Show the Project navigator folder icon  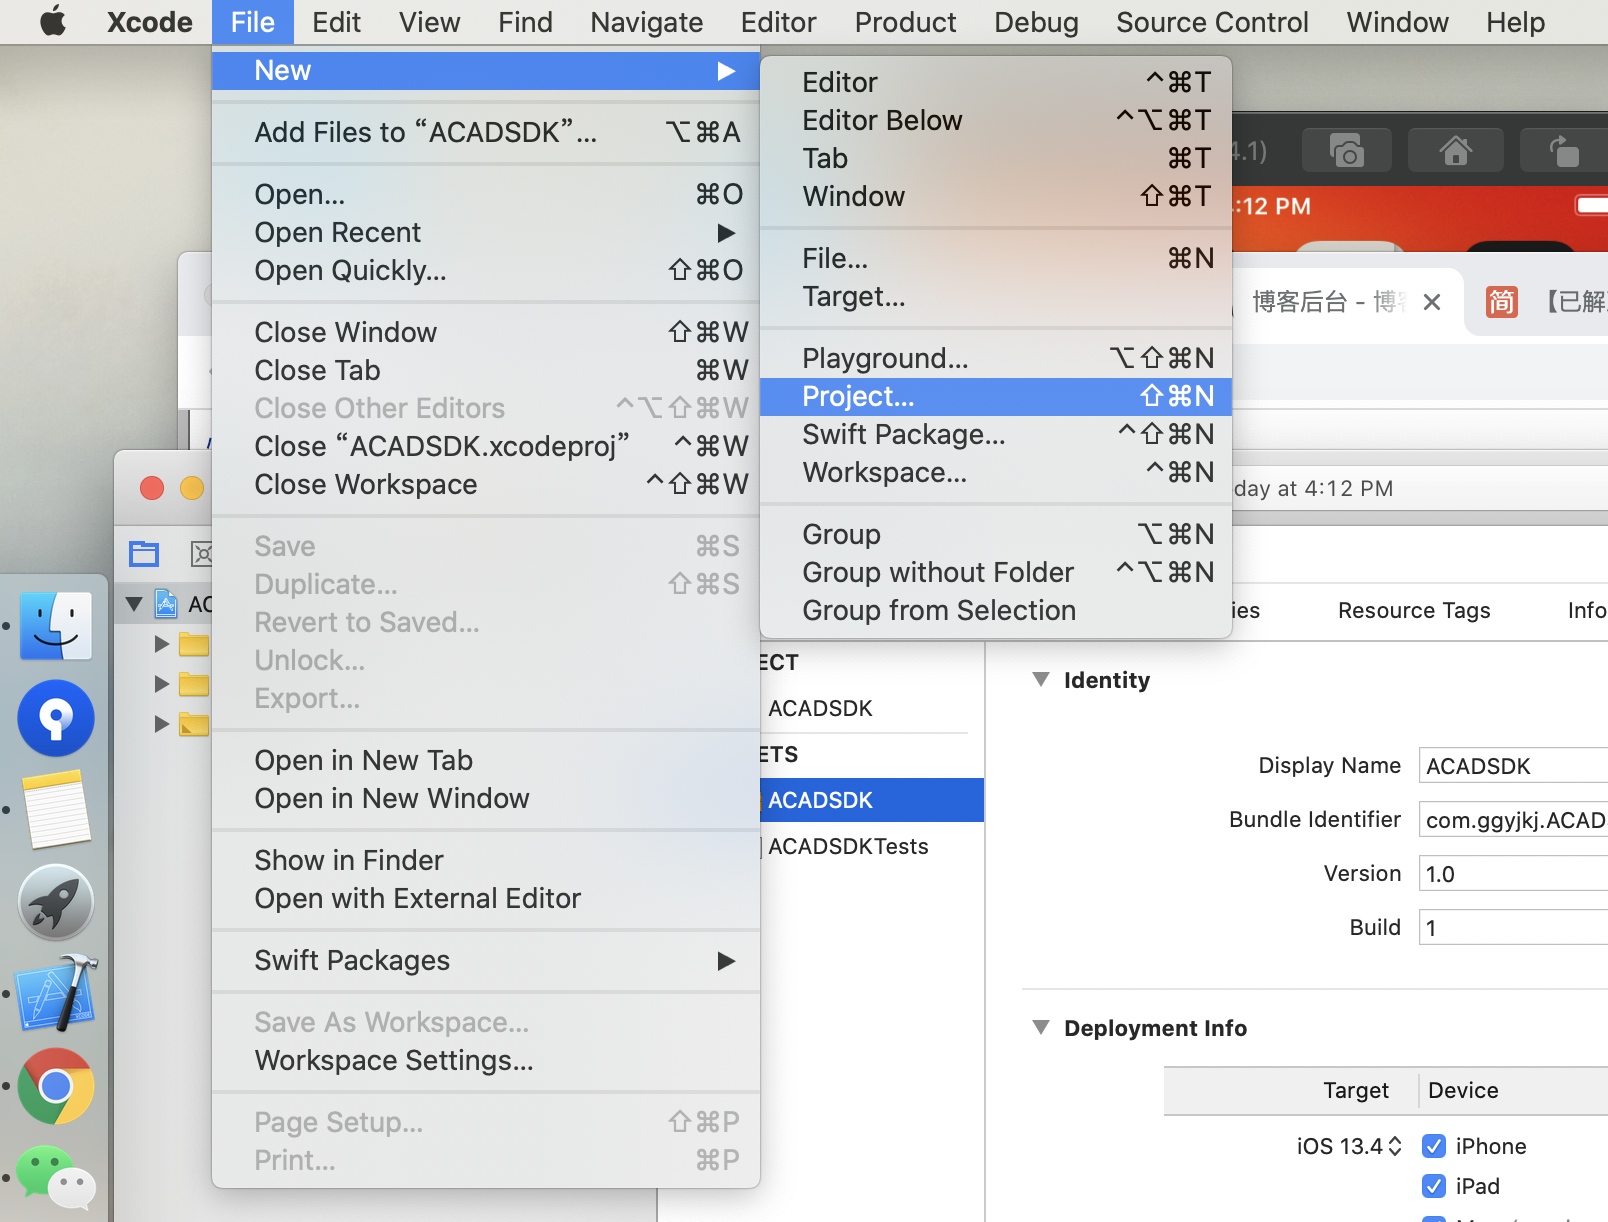pos(144,553)
